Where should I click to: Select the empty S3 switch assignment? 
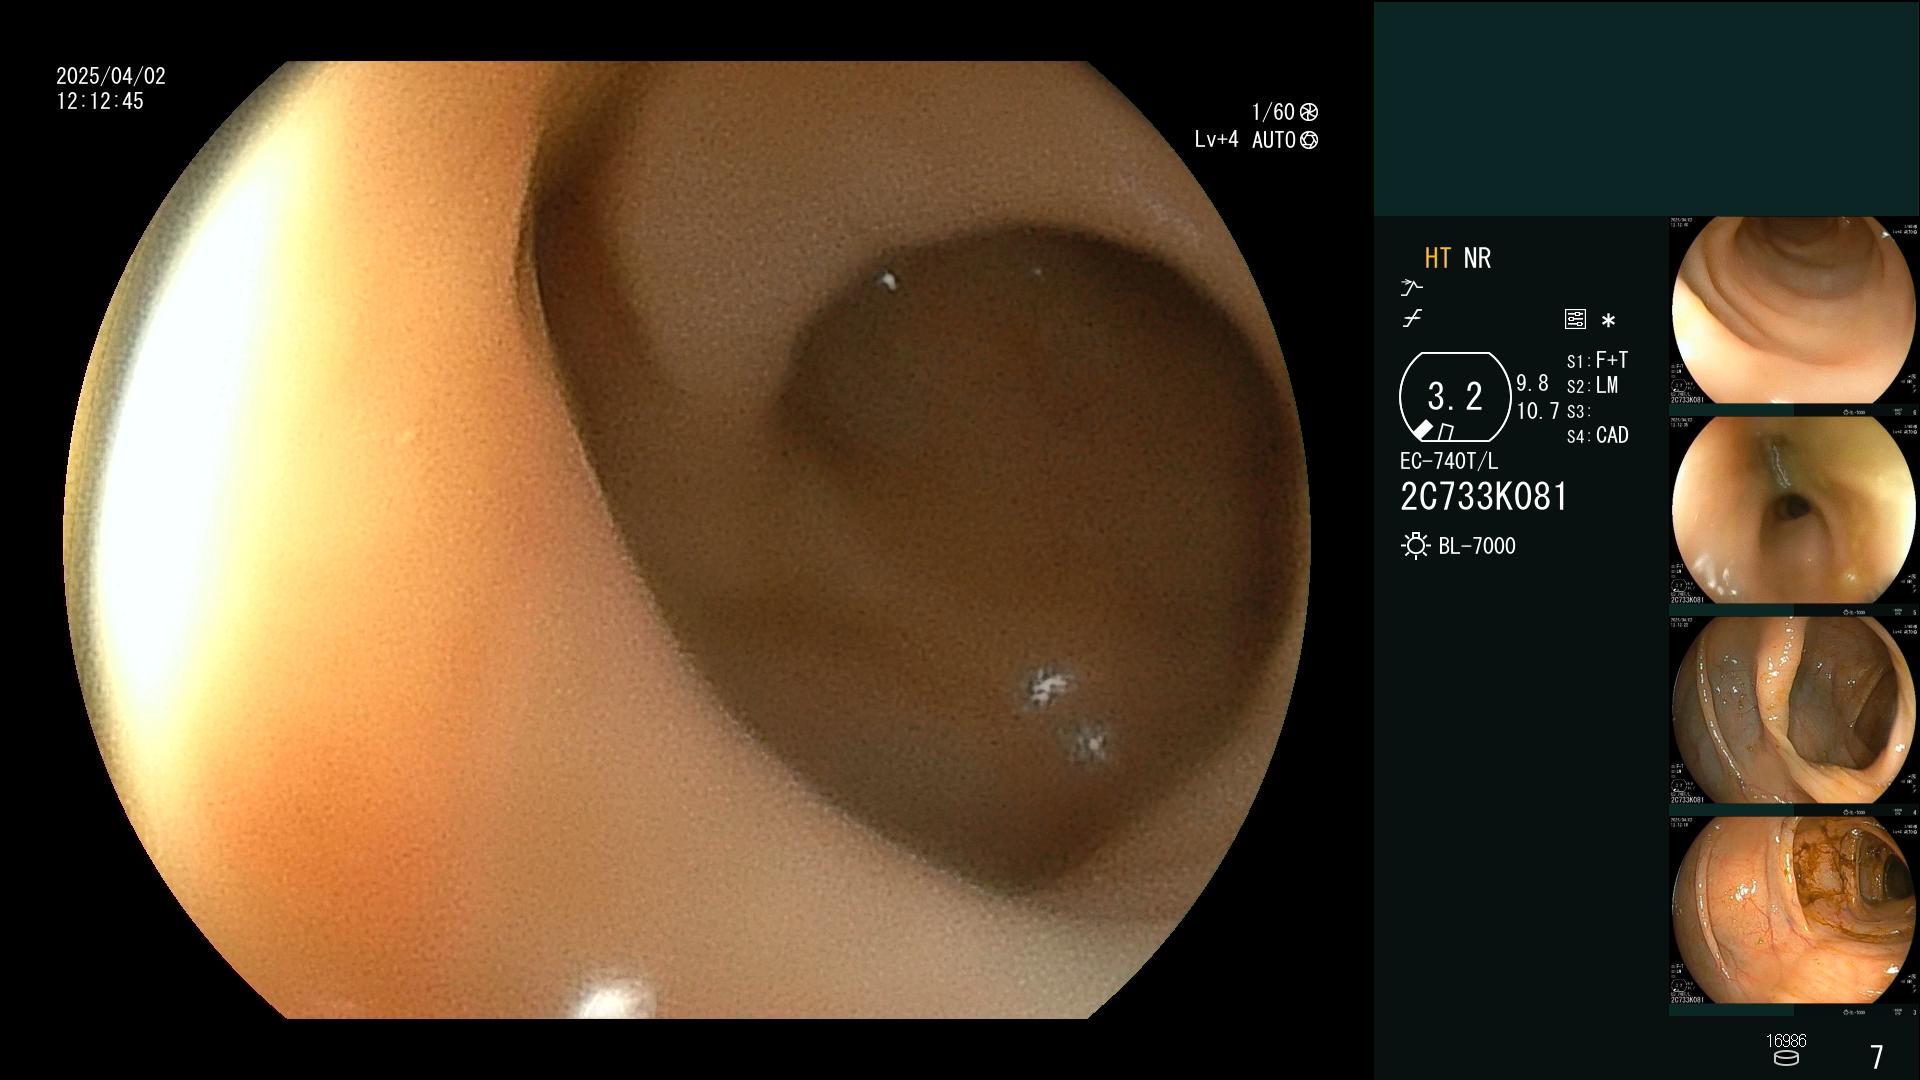[1579, 412]
